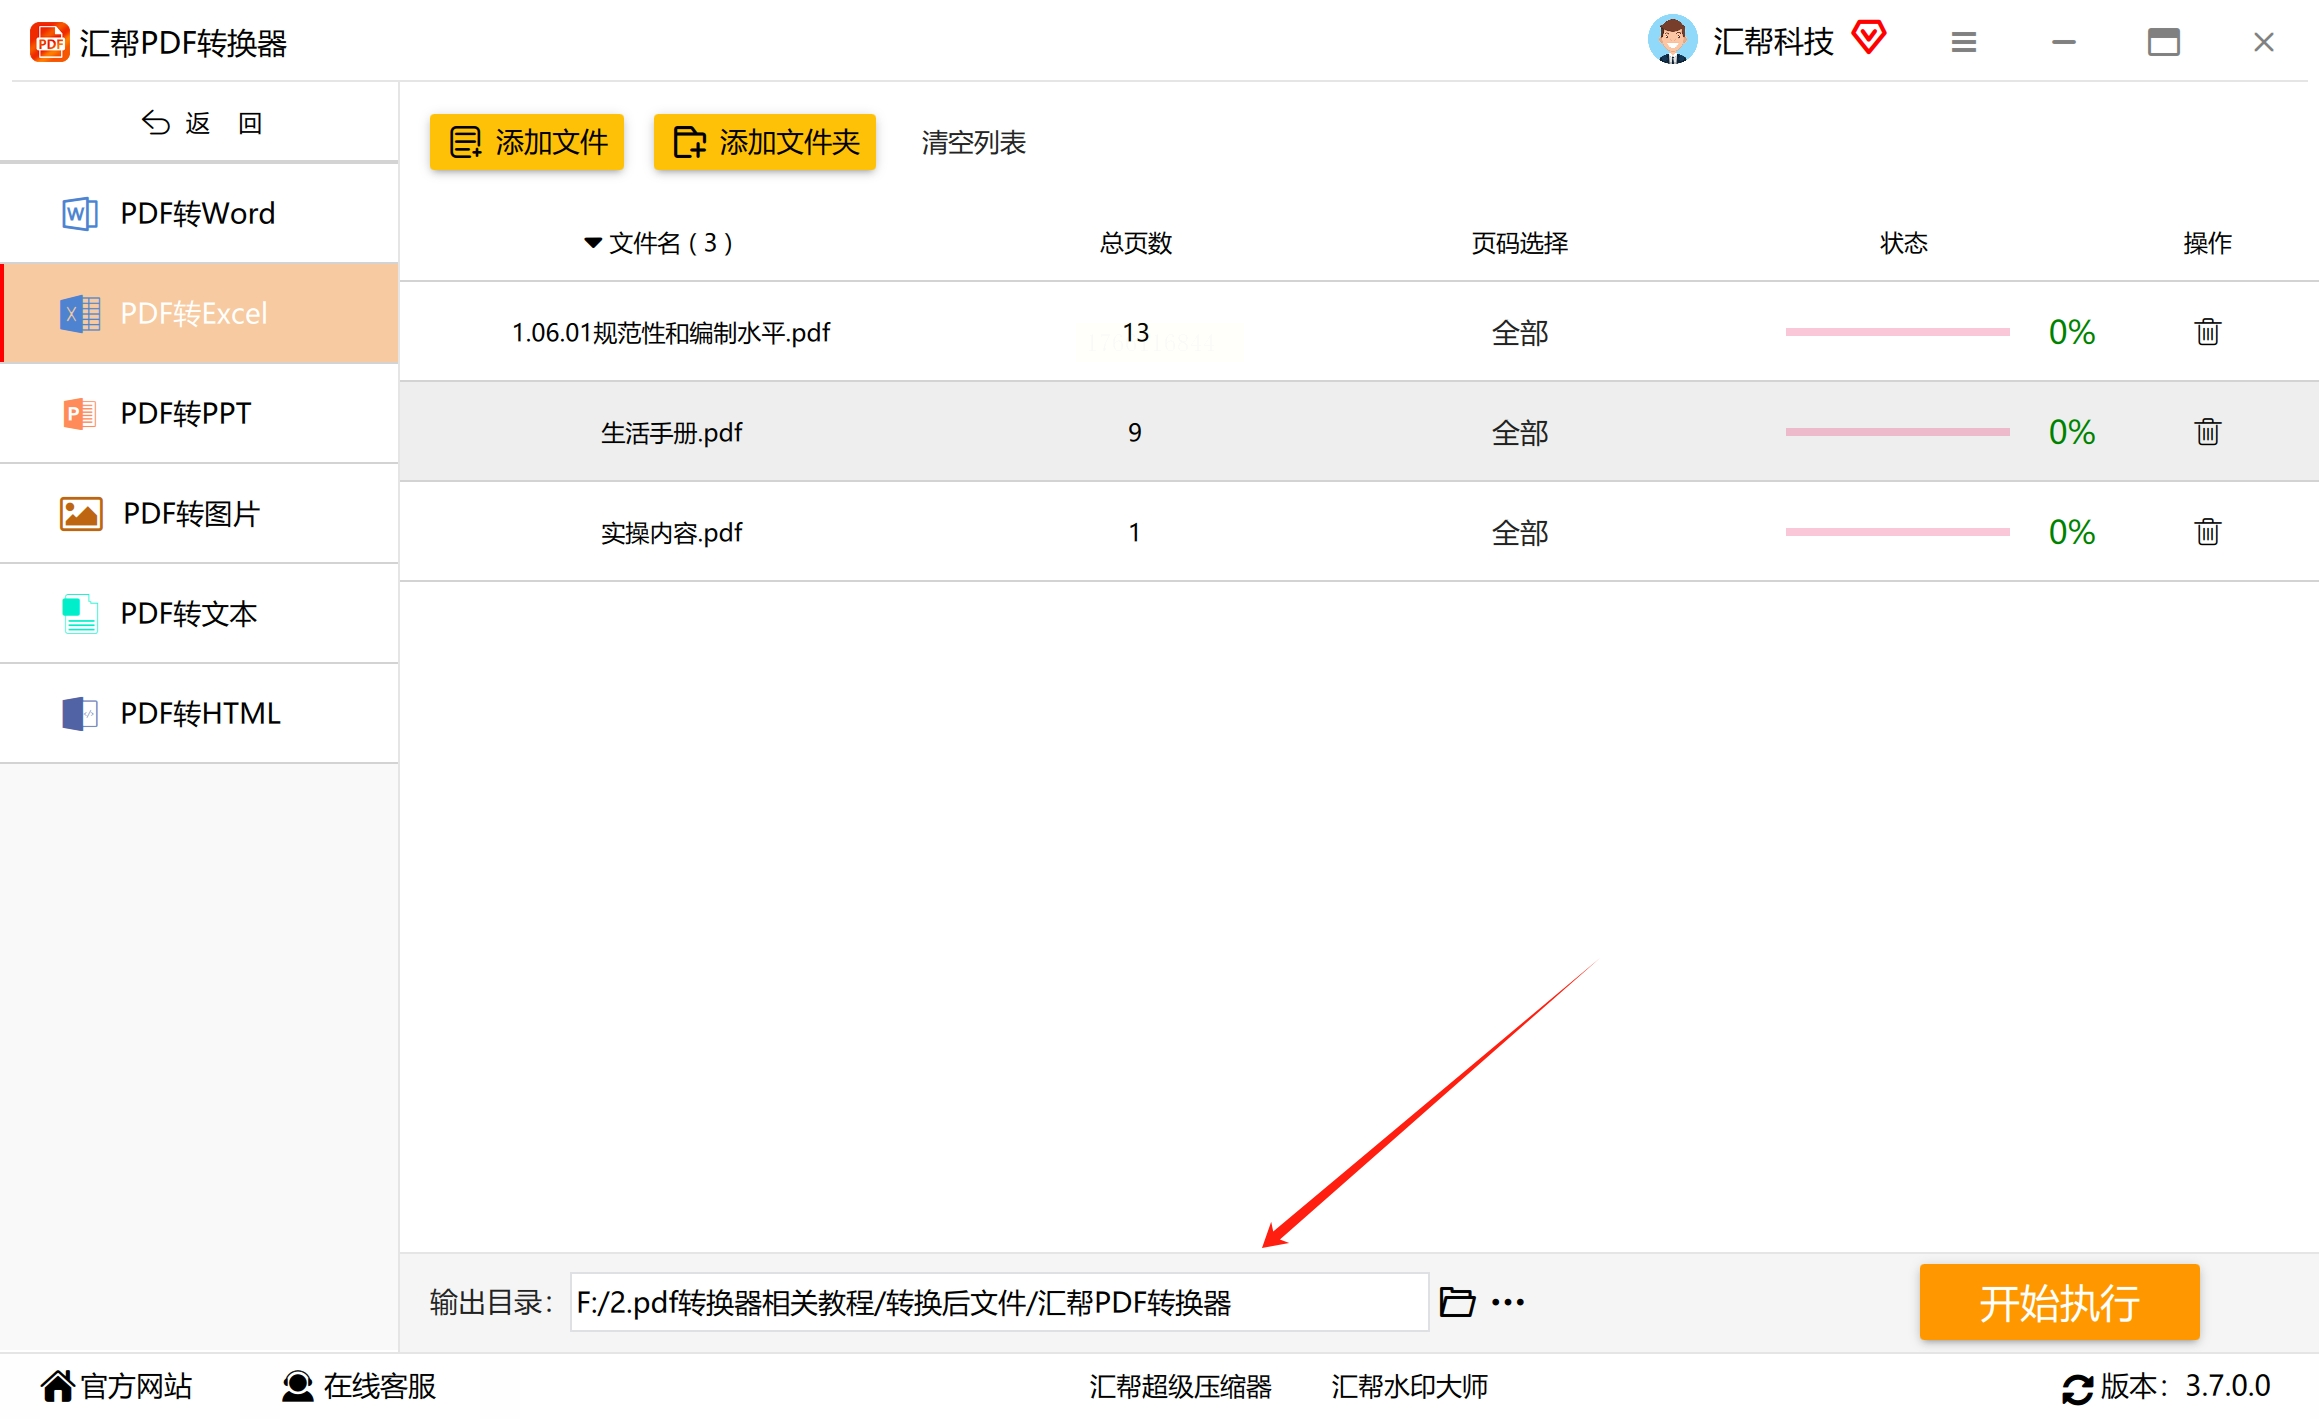Switch to PDF转Word mode

pyautogui.click(x=198, y=213)
